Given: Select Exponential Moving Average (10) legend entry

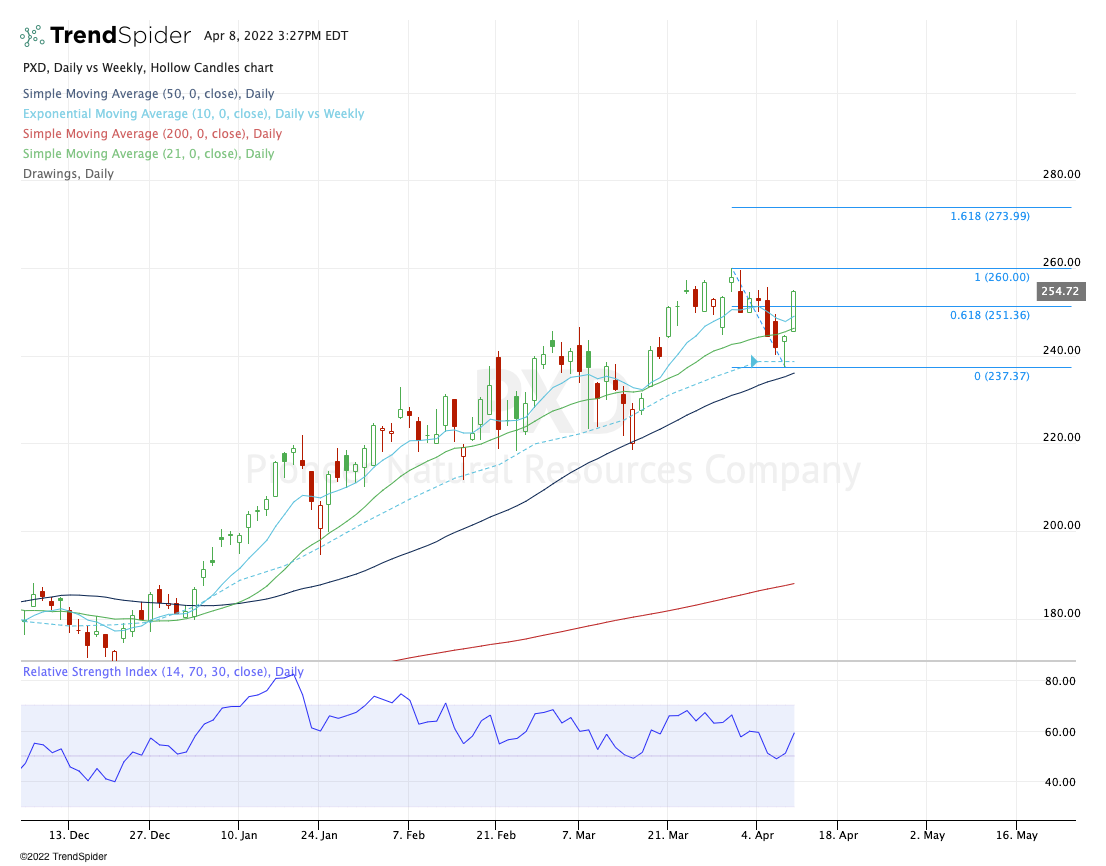Looking at the screenshot, I should (x=193, y=114).
